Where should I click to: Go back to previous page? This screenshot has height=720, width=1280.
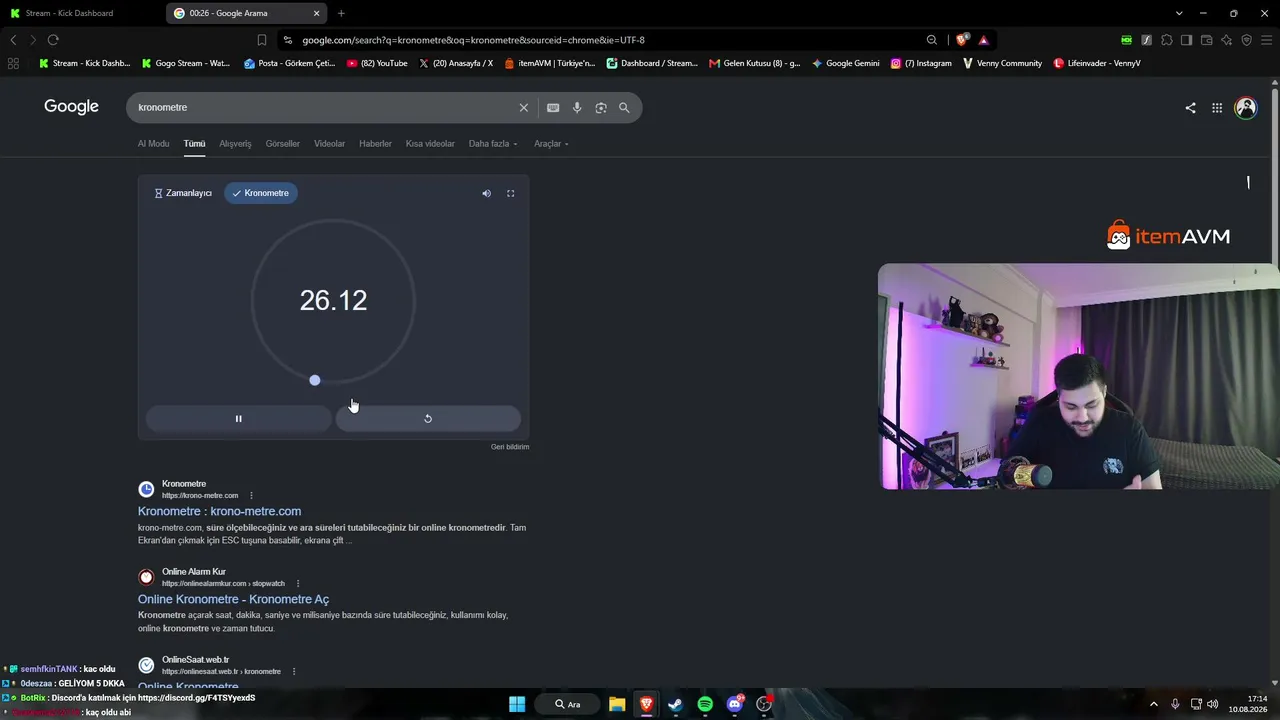point(13,40)
